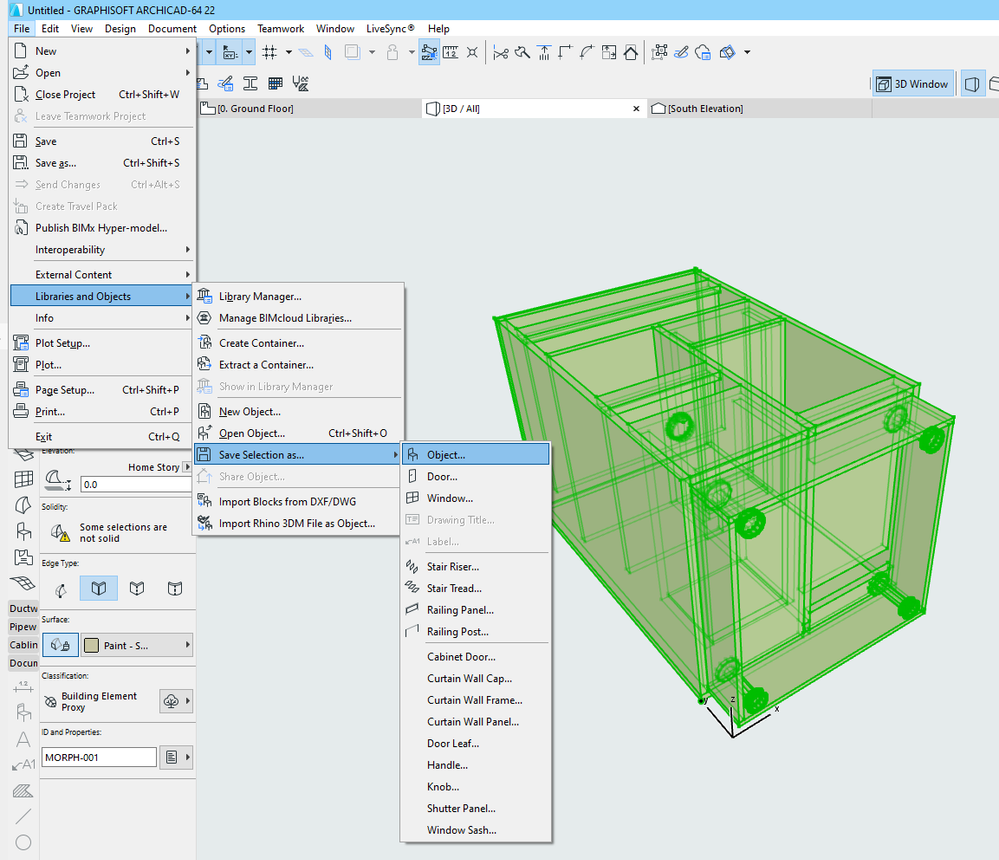Select the highlighted second Edge Type option
This screenshot has height=860, width=999.
tap(98, 588)
